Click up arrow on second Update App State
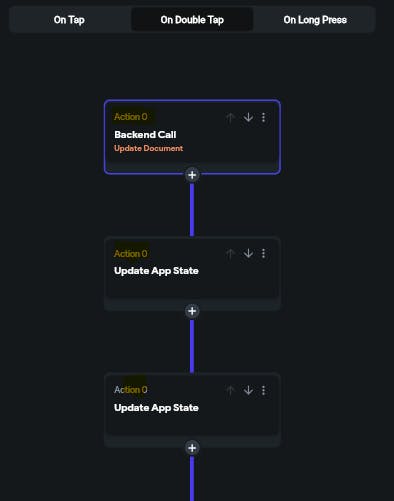 [x=230, y=390]
